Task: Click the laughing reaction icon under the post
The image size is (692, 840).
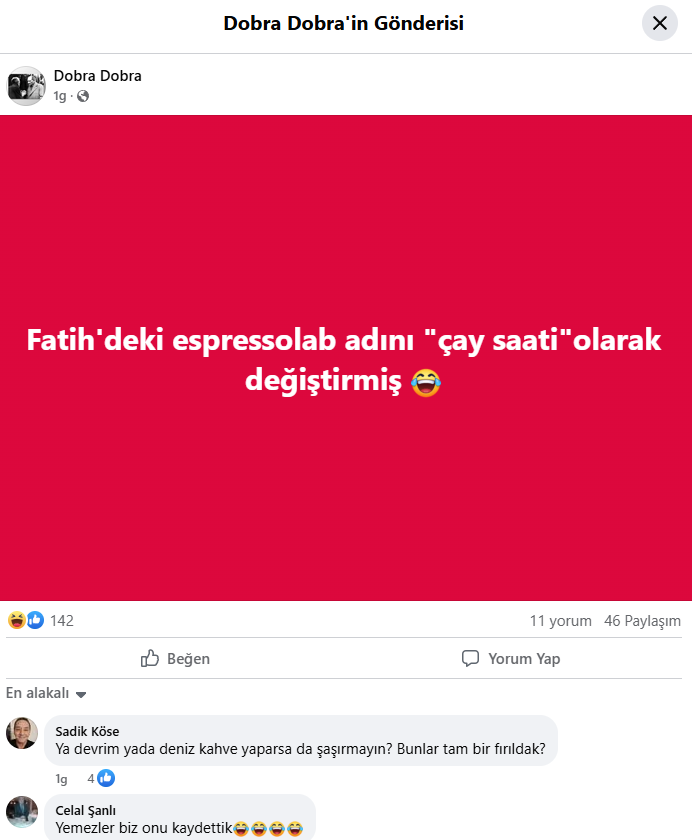Action: pyautogui.click(x=17, y=620)
